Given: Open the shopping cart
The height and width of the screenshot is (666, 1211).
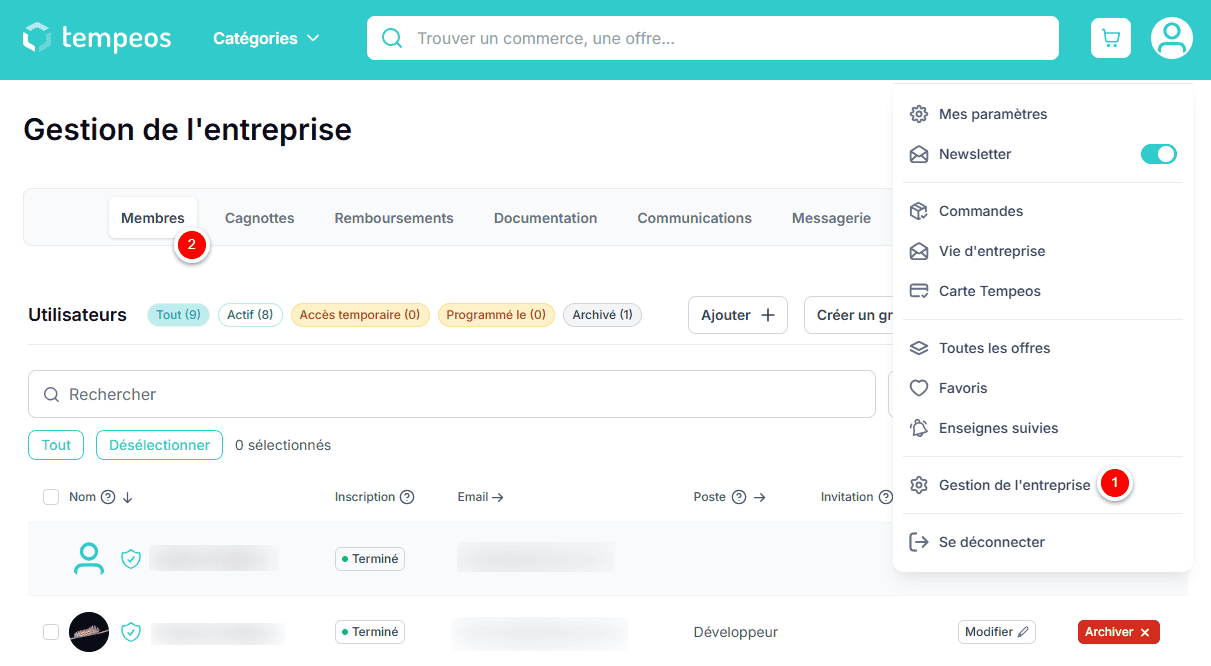Looking at the screenshot, I should (1110, 38).
